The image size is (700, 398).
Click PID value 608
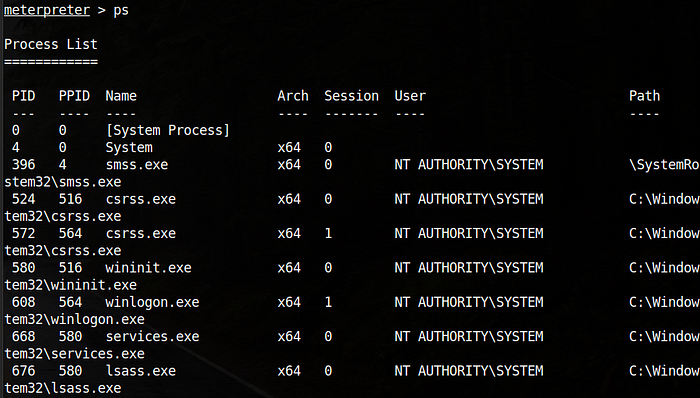pos(24,302)
